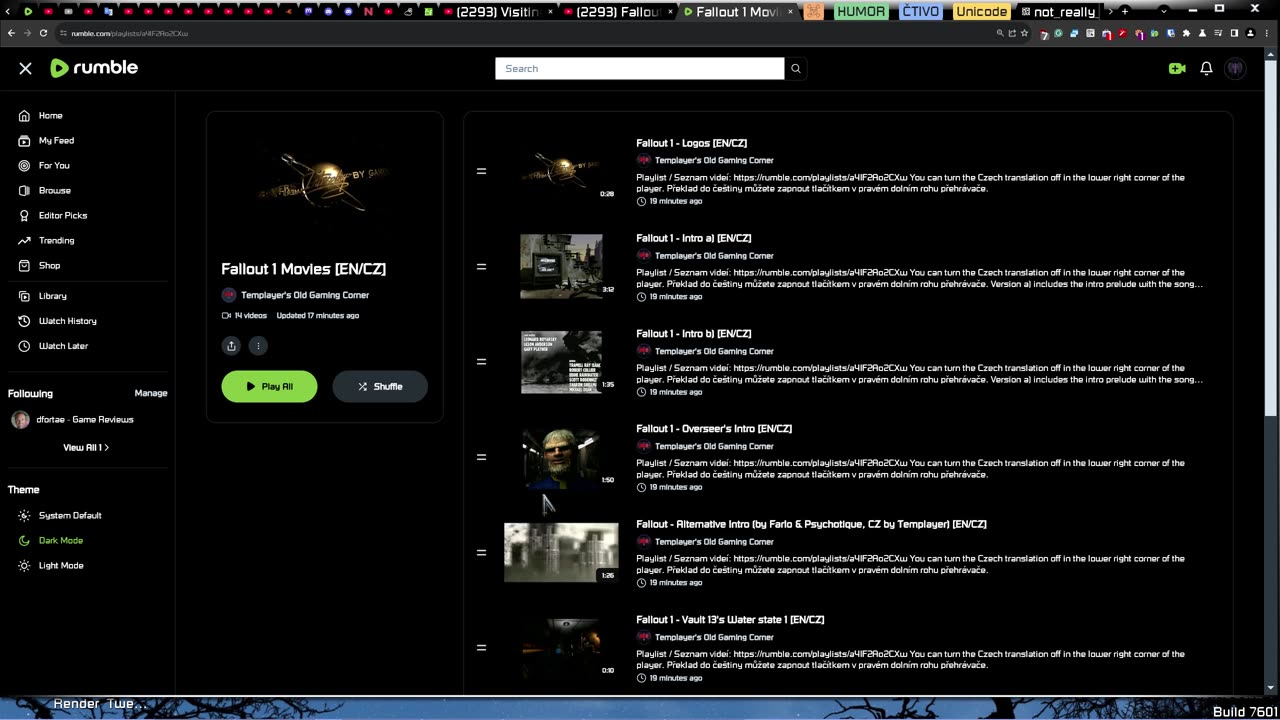Click the Shuffle button
Screen dimensions: 1280x720
point(380,386)
